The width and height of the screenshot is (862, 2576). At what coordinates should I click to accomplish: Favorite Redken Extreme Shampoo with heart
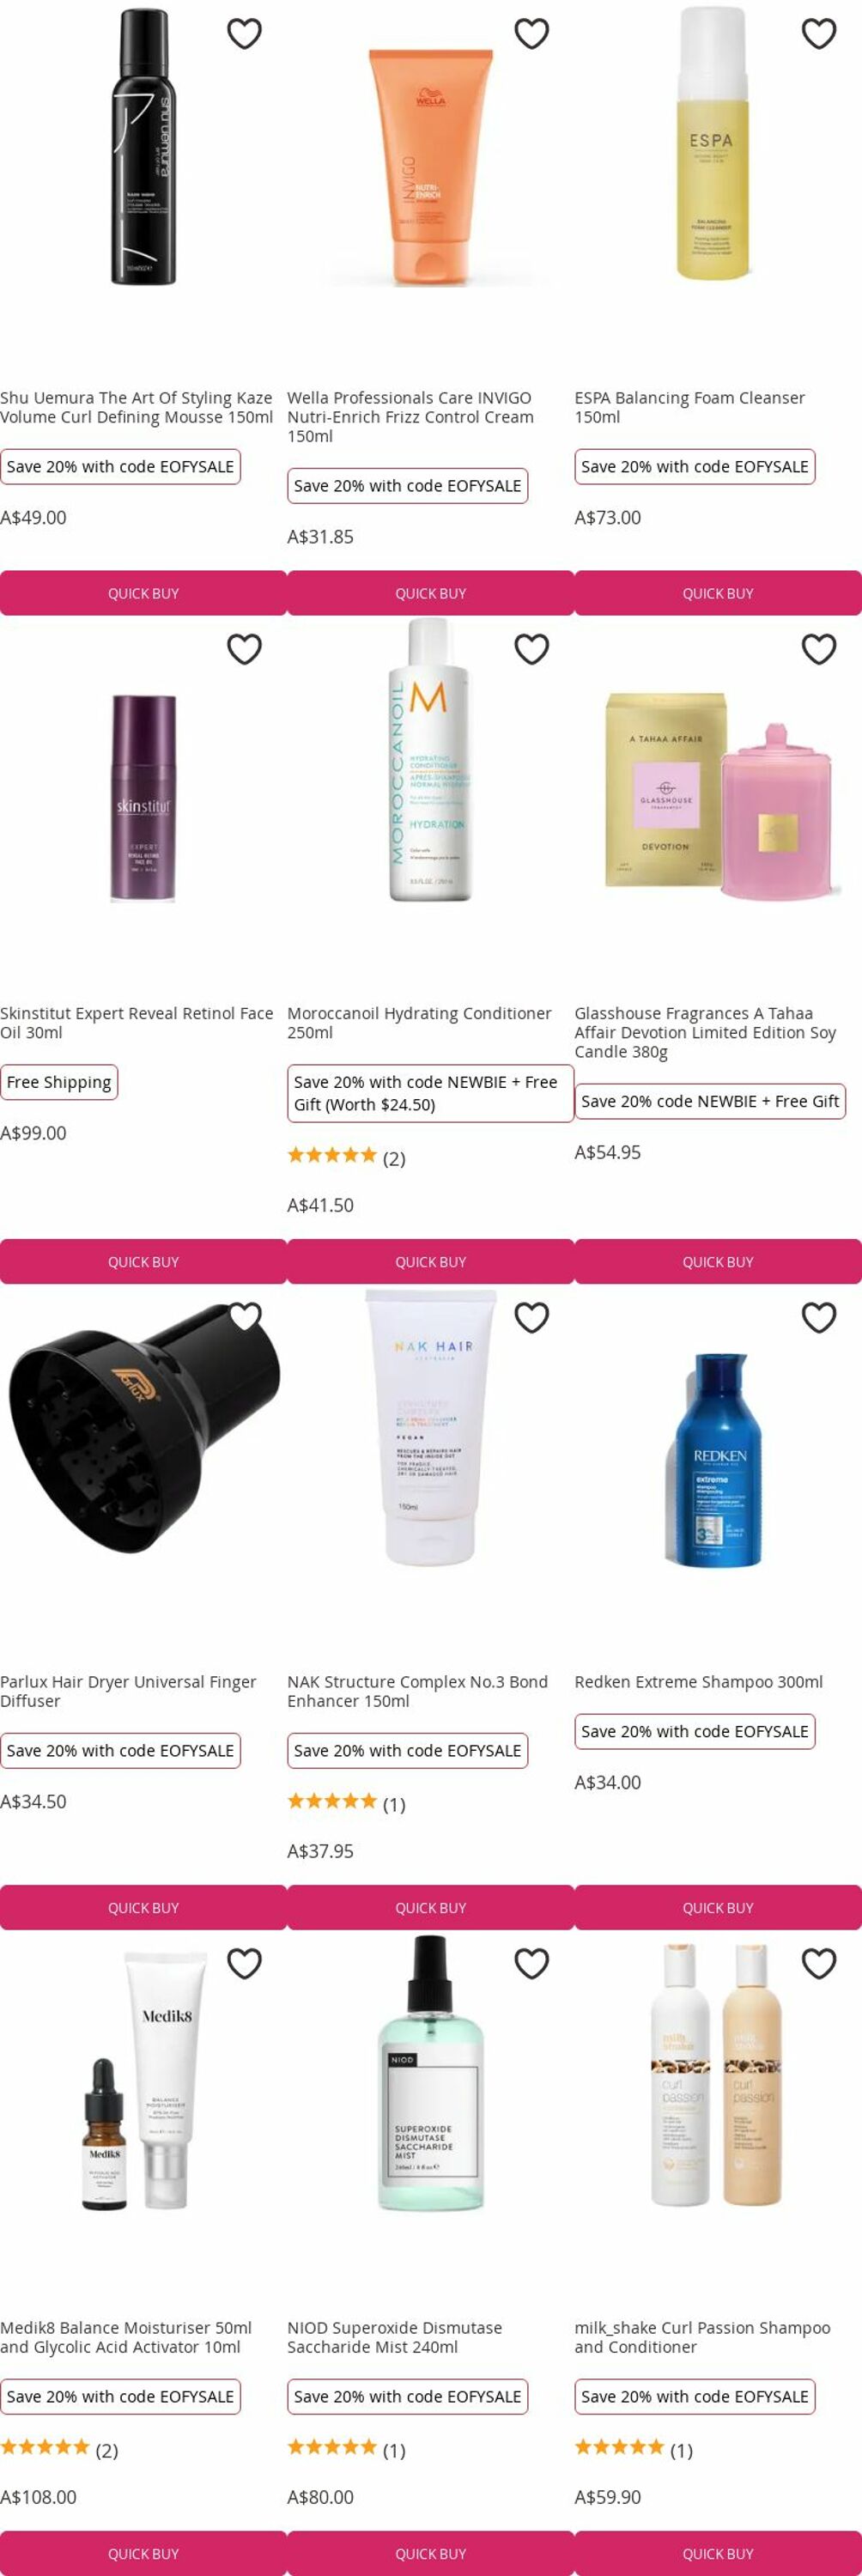point(819,1317)
